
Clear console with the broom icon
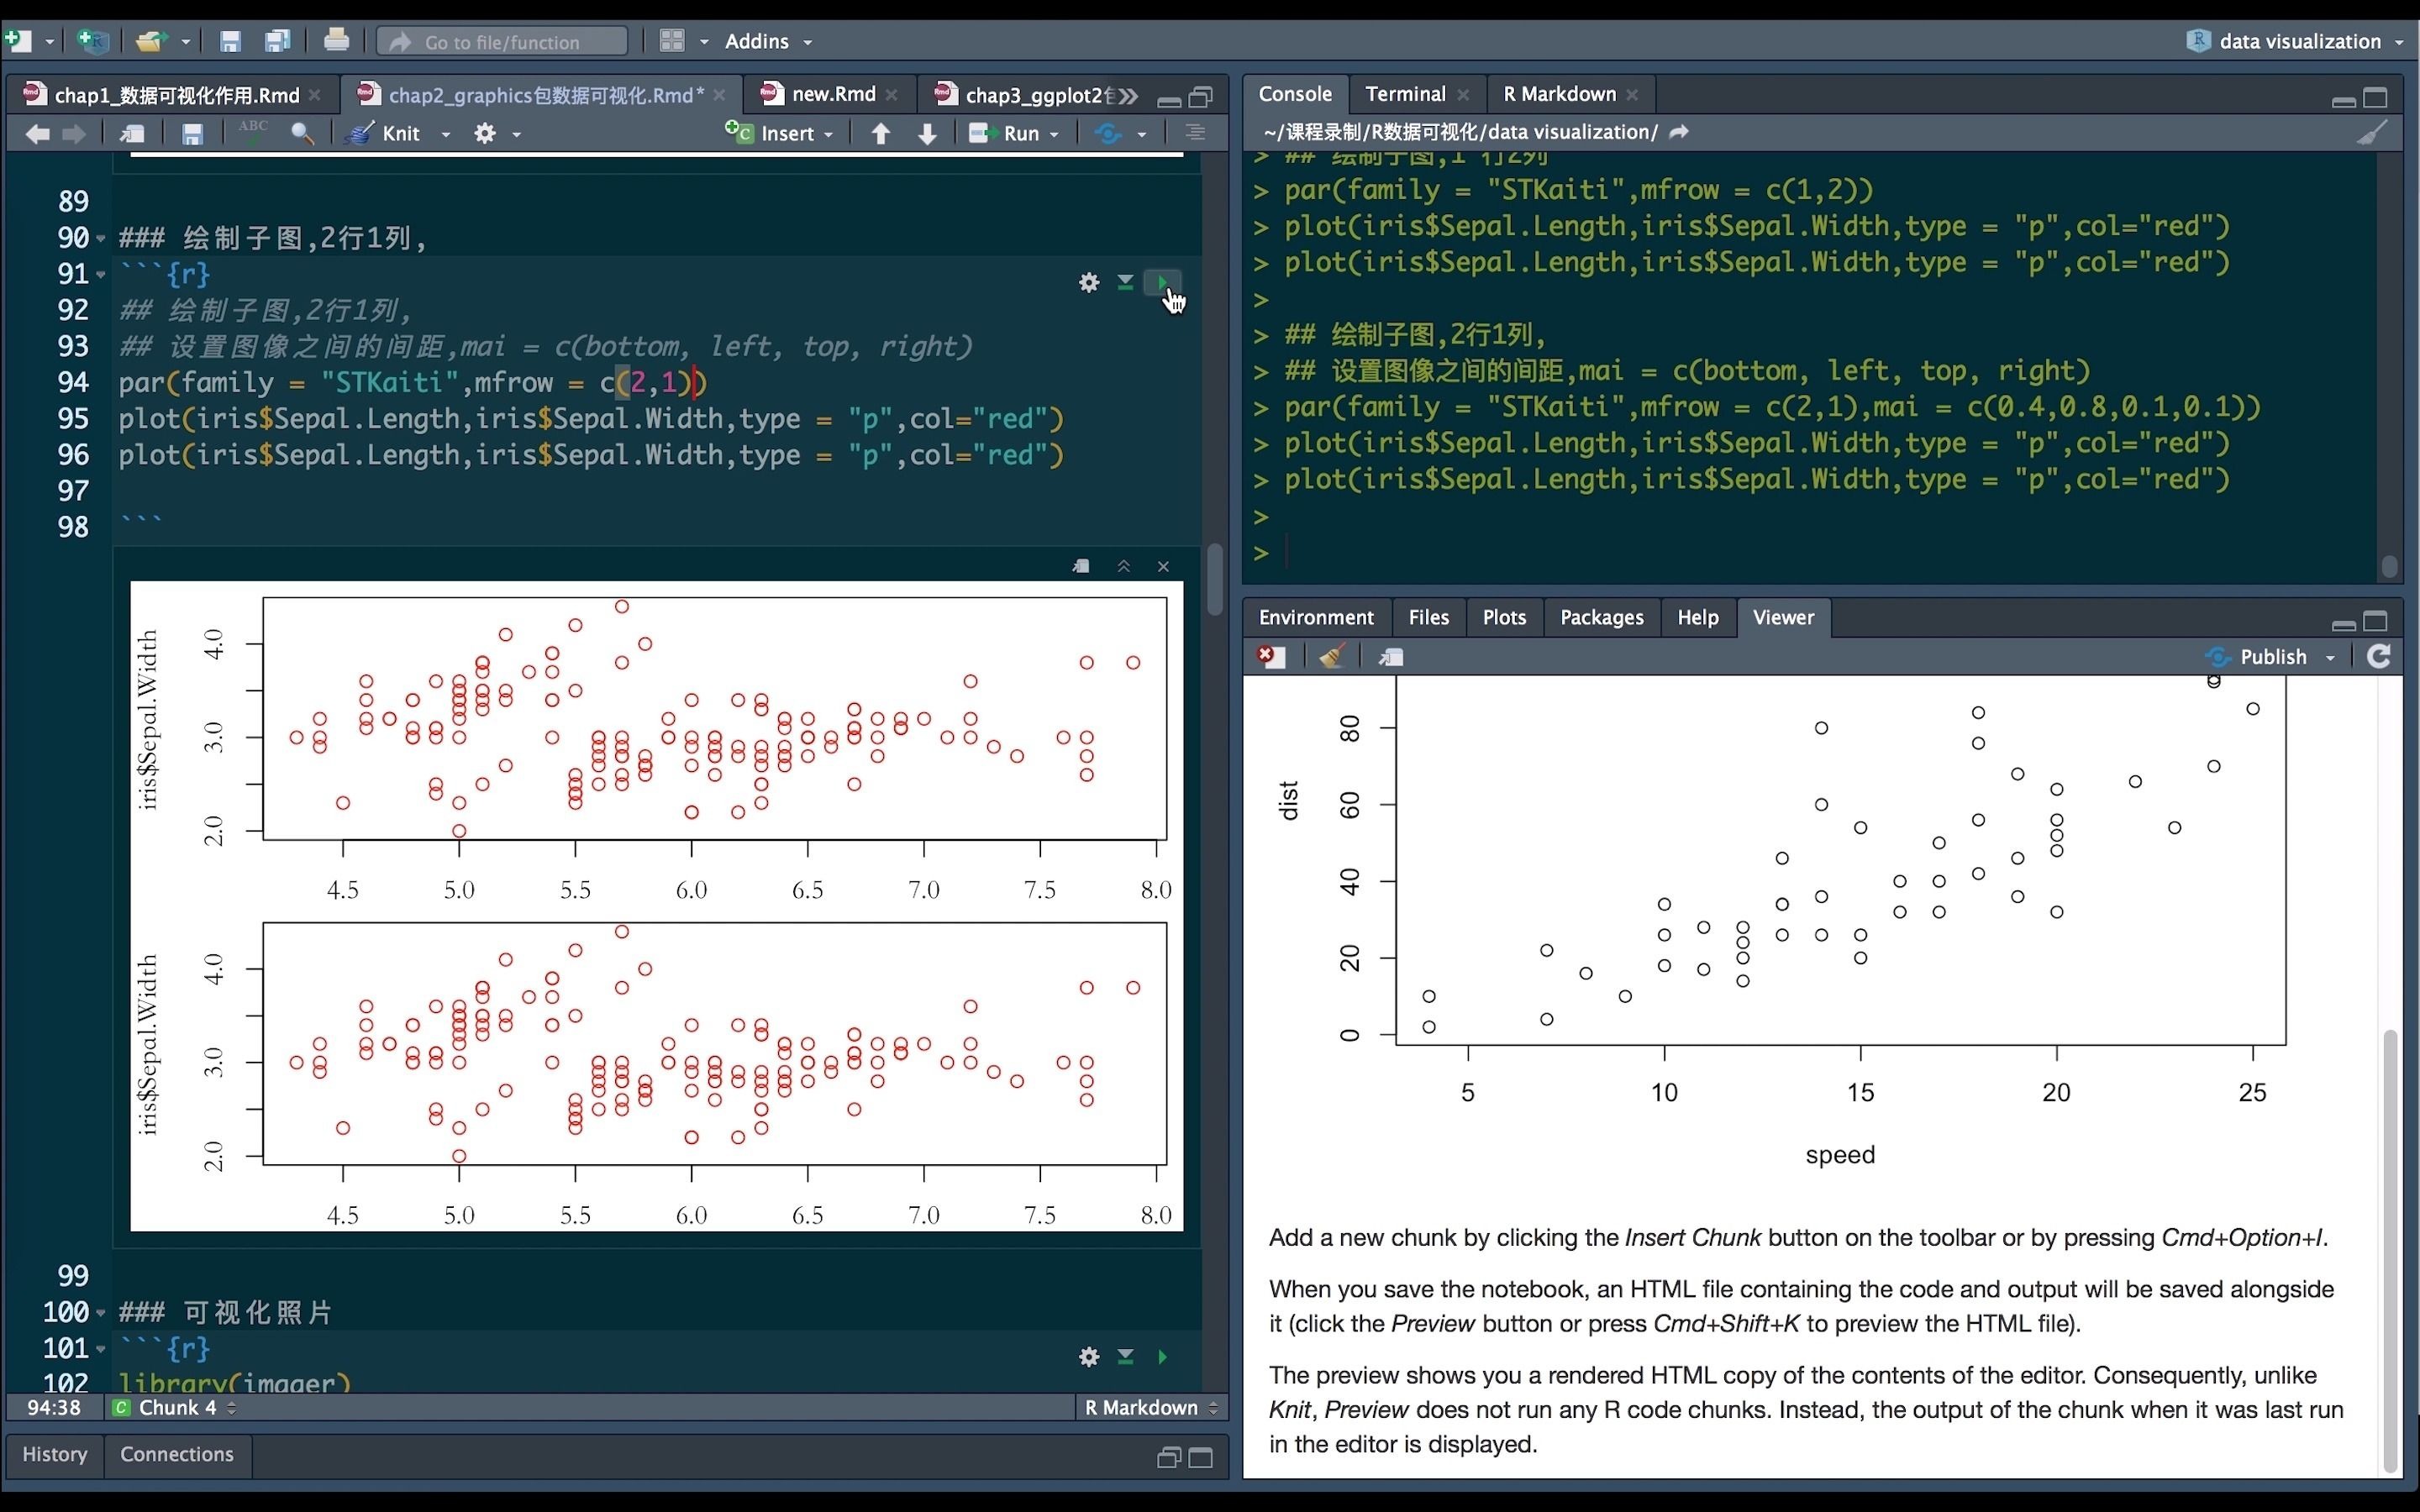tap(2371, 133)
